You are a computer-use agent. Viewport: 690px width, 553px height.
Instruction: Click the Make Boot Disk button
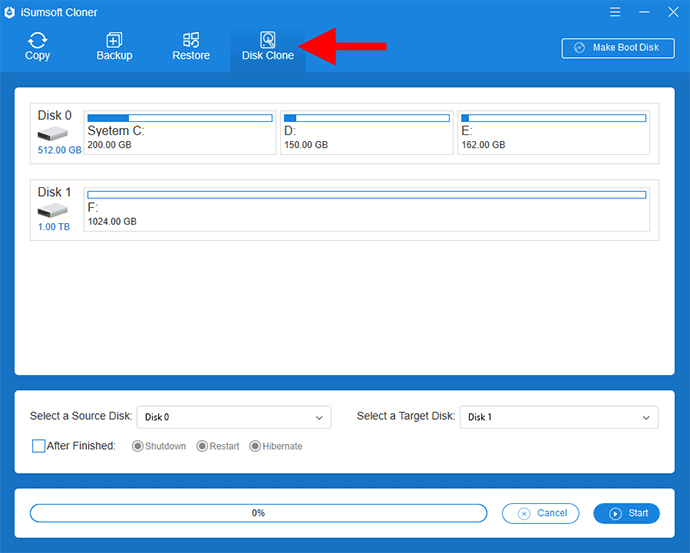click(618, 48)
